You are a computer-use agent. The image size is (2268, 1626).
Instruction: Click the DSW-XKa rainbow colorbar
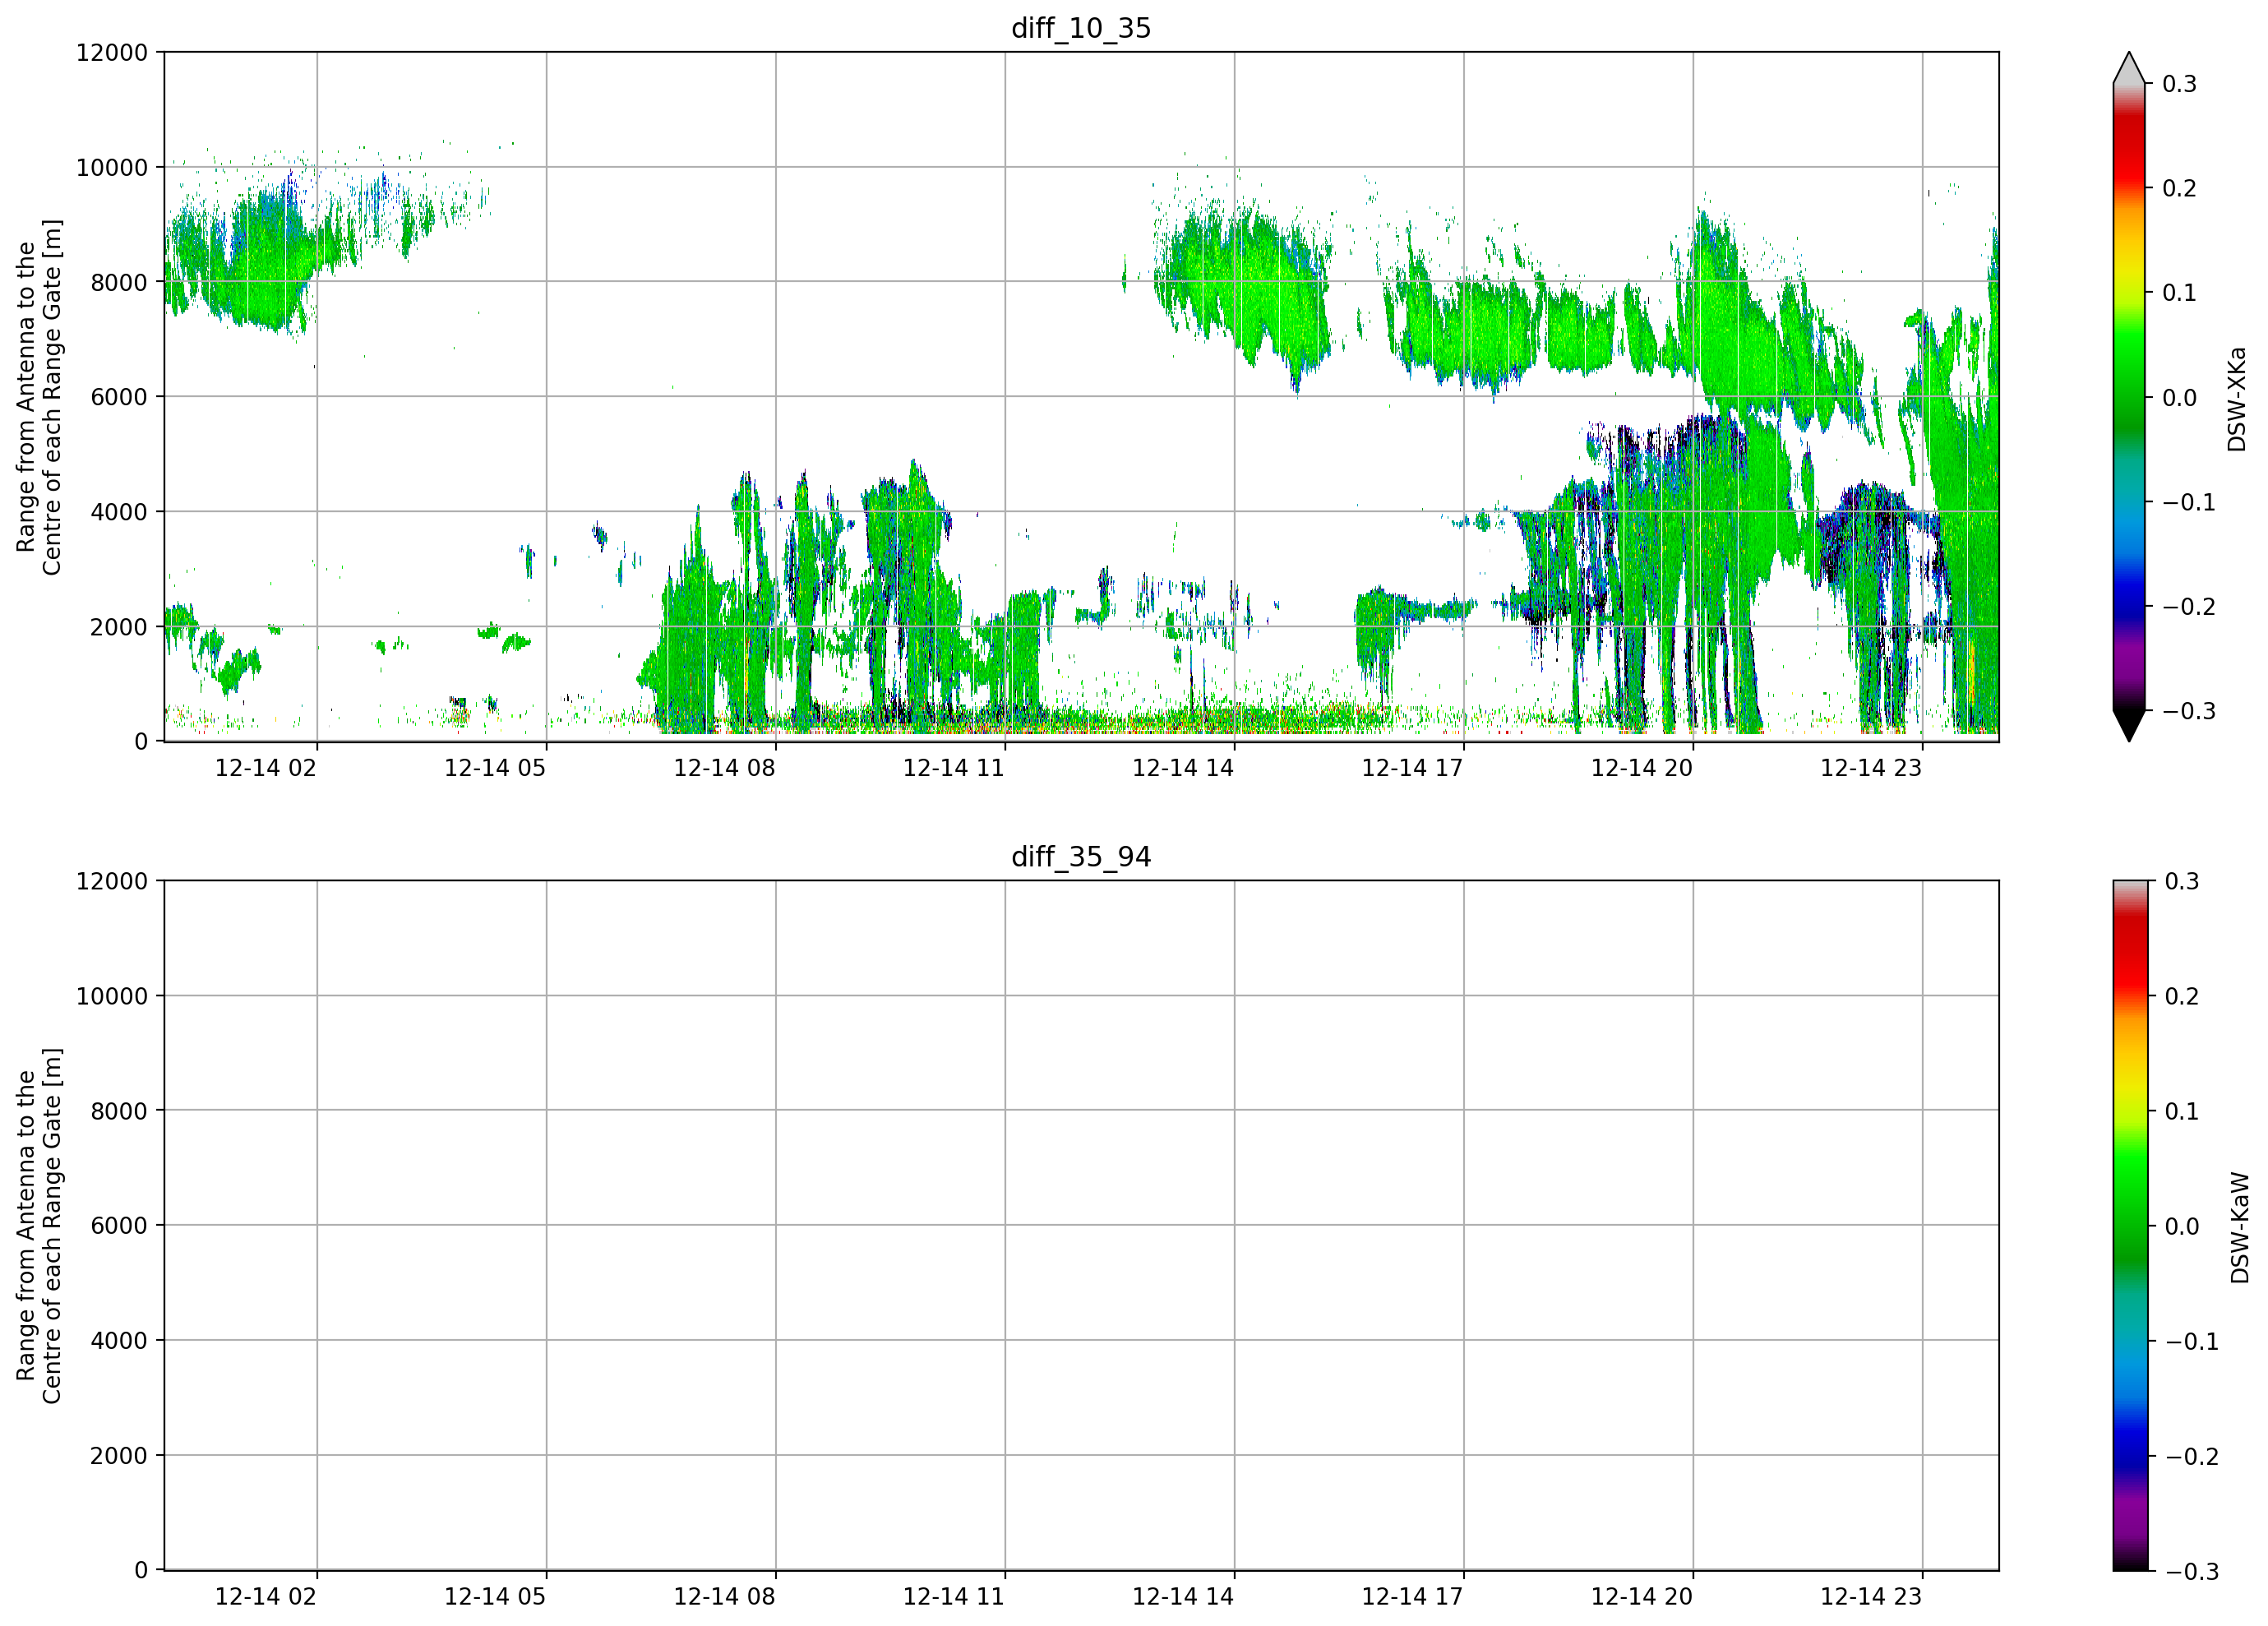click(x=2129, y=397)
